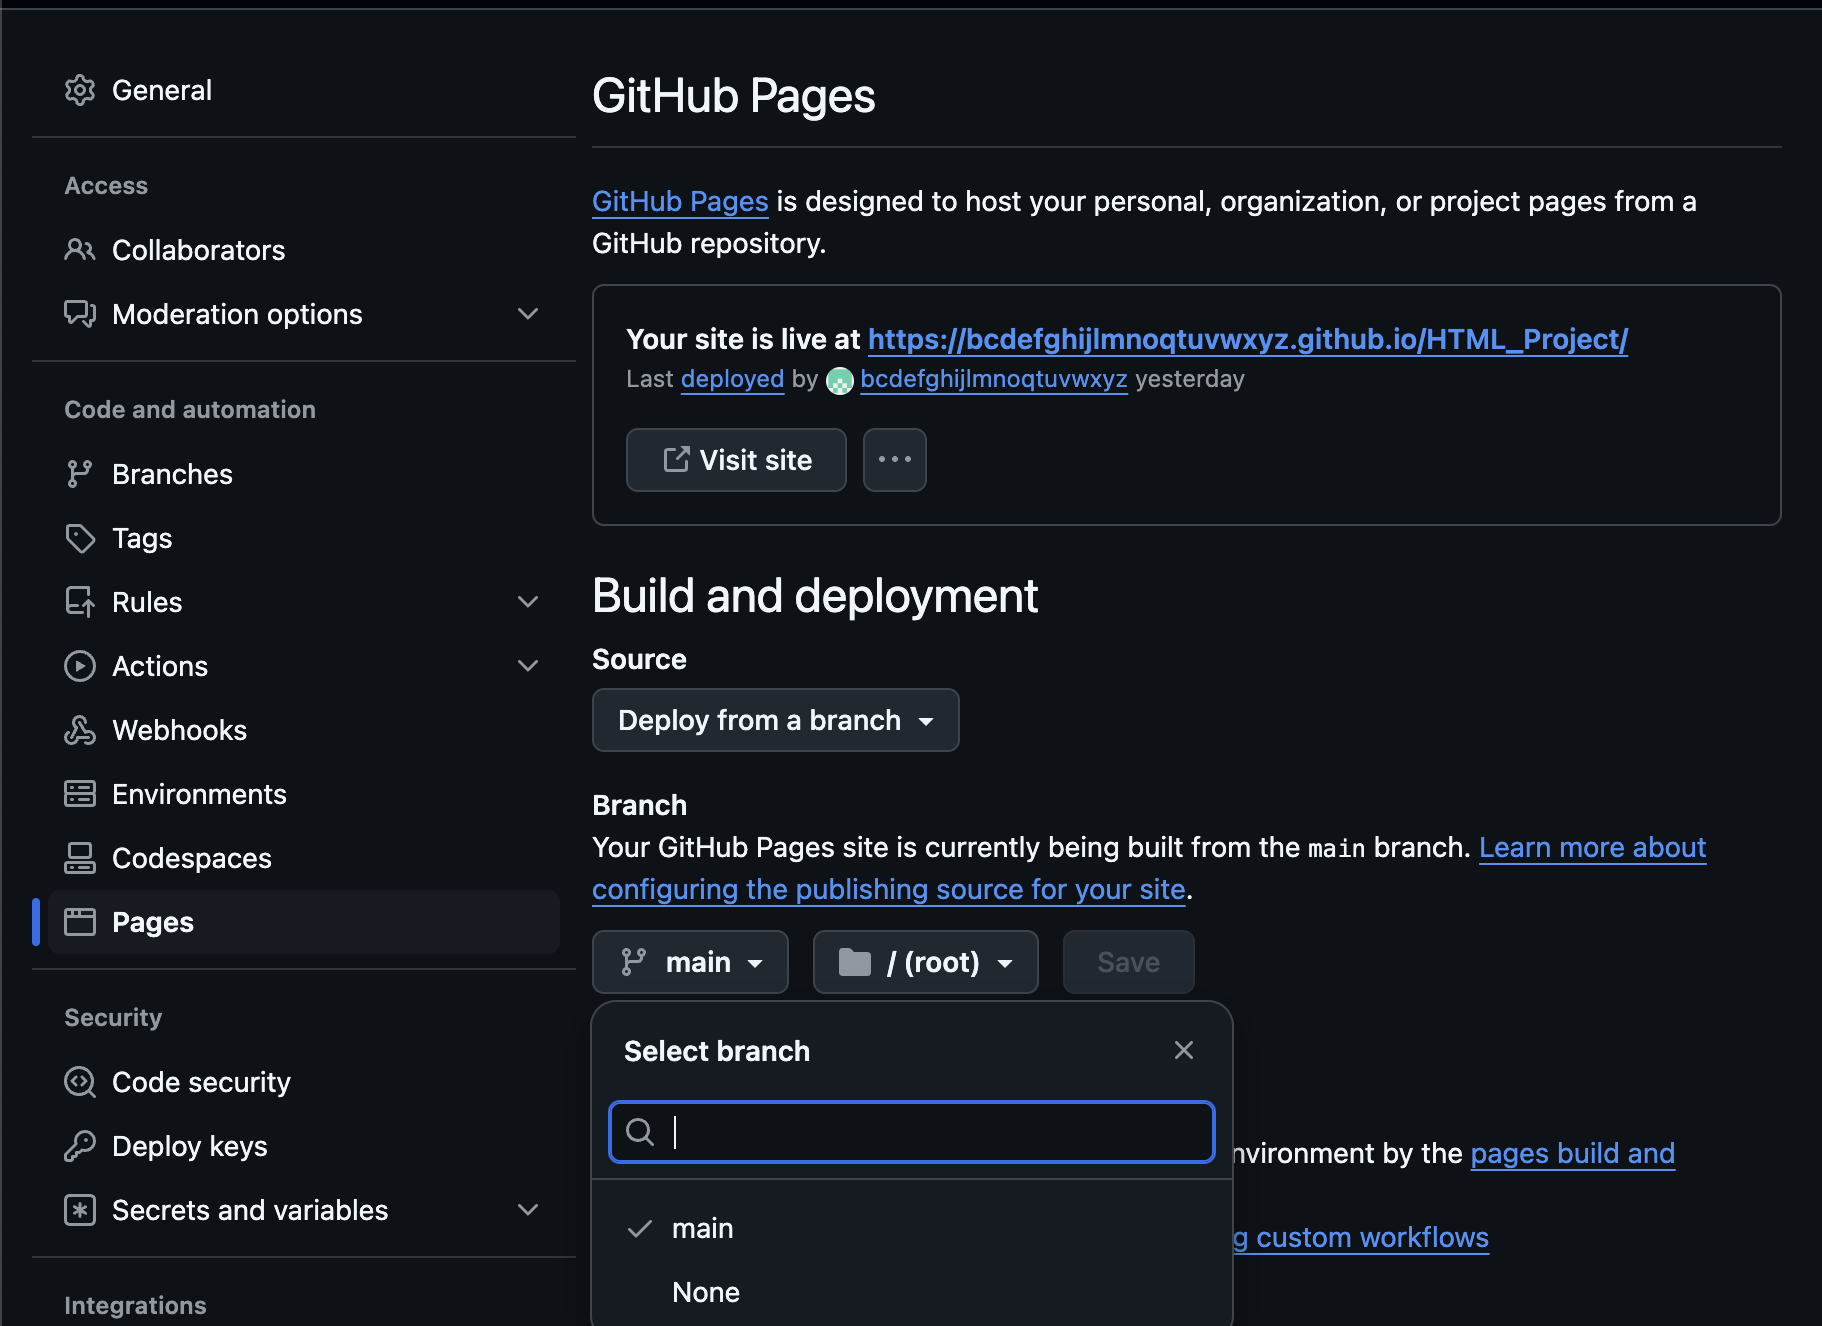
Task: Click the Secrets and variables asterisk icon
Action: 80,1210
